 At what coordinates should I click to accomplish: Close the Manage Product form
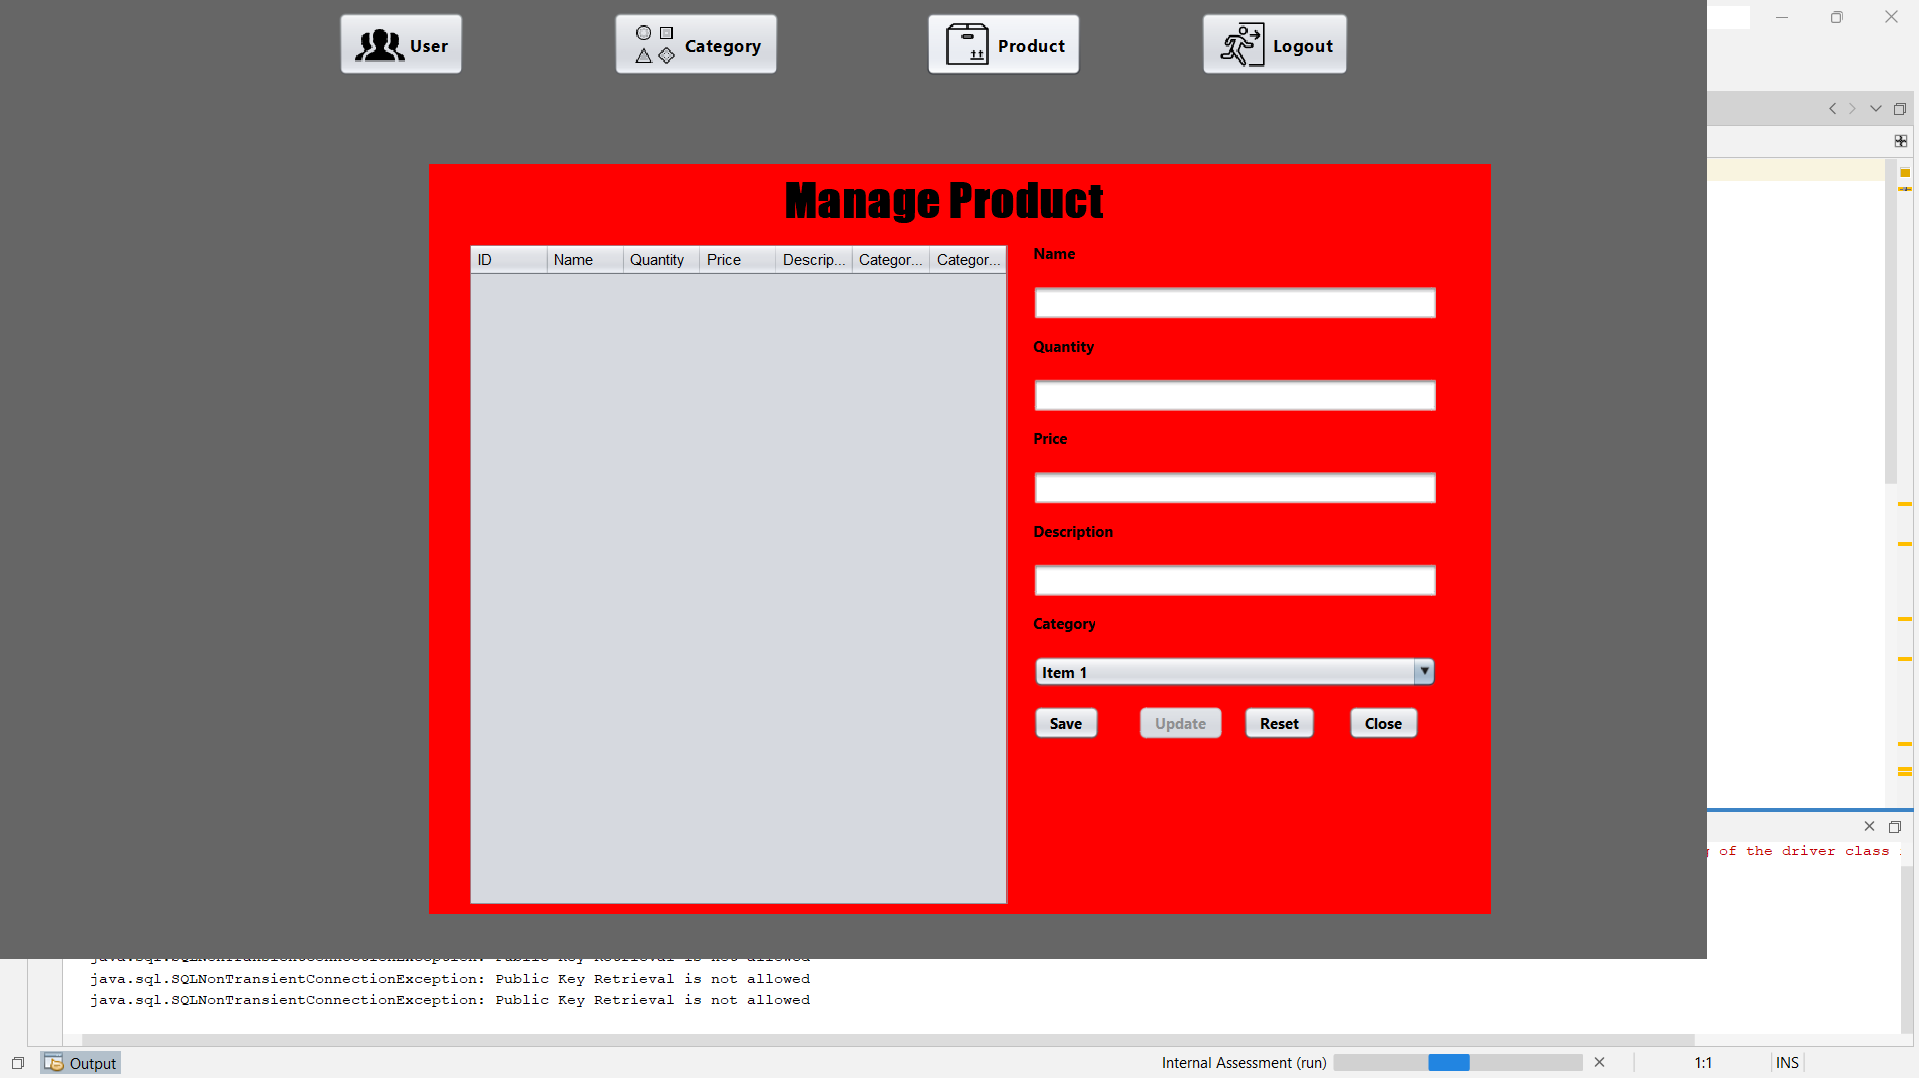1382,722
